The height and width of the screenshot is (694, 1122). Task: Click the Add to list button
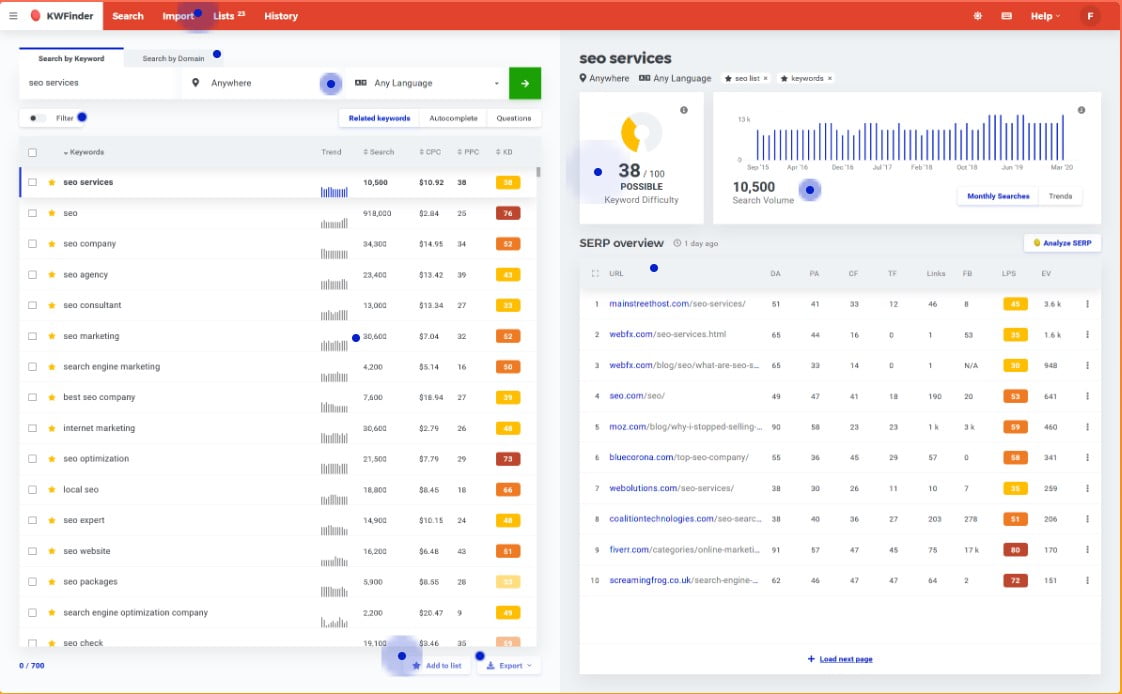(437, 665)
